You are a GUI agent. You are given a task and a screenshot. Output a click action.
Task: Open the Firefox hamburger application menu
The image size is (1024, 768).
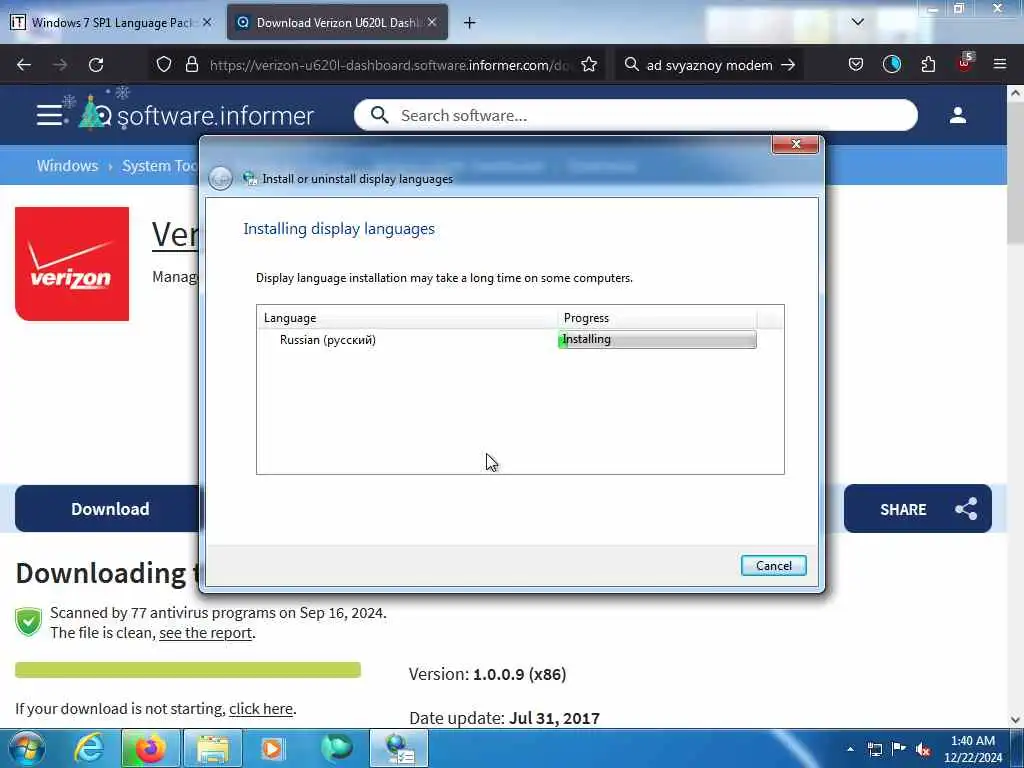pos(1000,65)
